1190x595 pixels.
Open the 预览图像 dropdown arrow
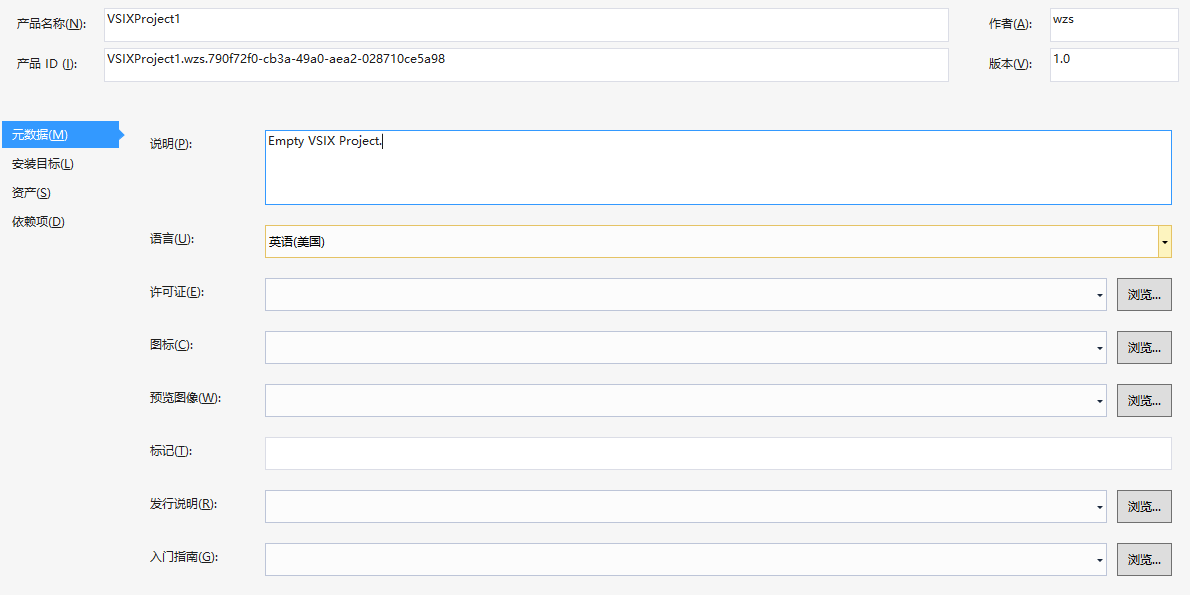1099,401
